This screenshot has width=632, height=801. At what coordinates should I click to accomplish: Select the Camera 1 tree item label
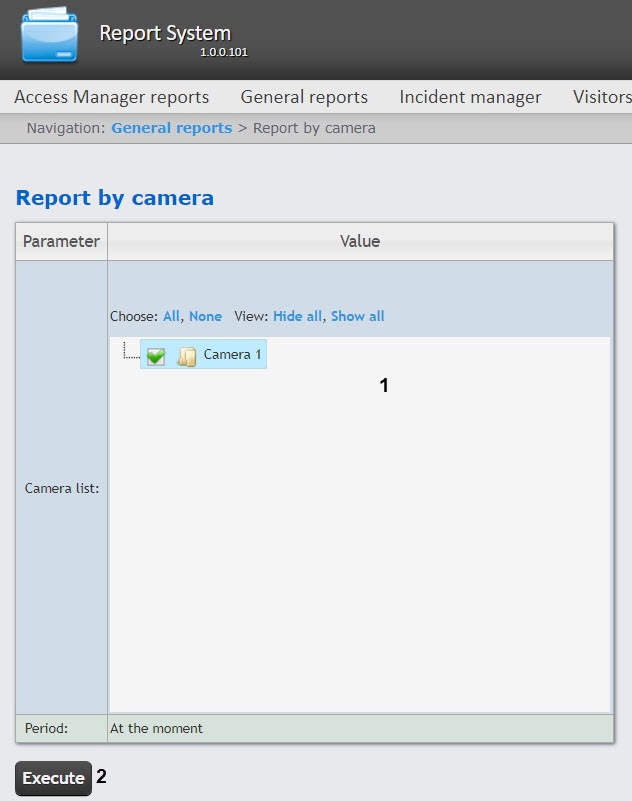click(x=232, y=355)
